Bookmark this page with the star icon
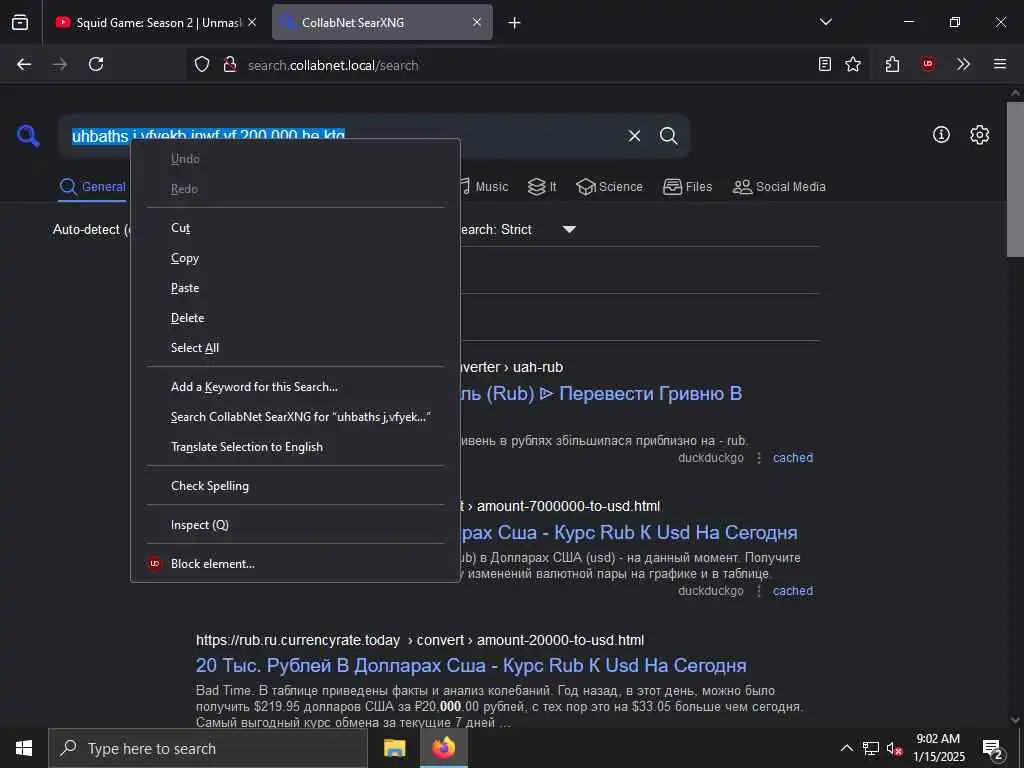 click(853, 64)
